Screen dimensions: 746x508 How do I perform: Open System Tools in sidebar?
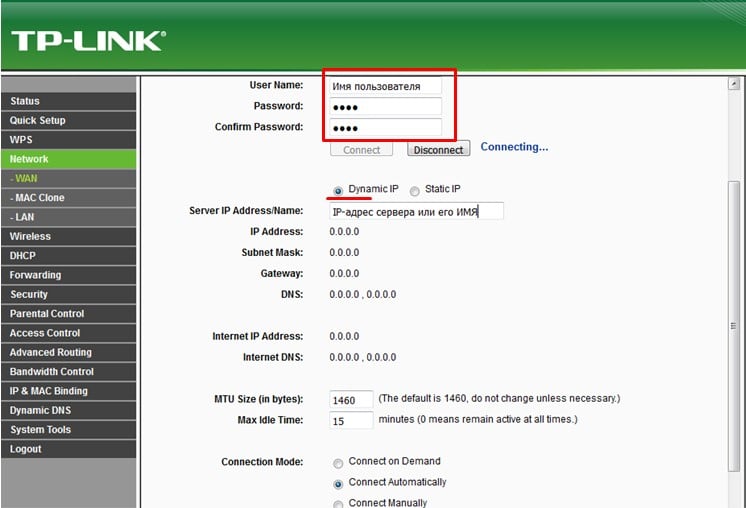point(68,430)
